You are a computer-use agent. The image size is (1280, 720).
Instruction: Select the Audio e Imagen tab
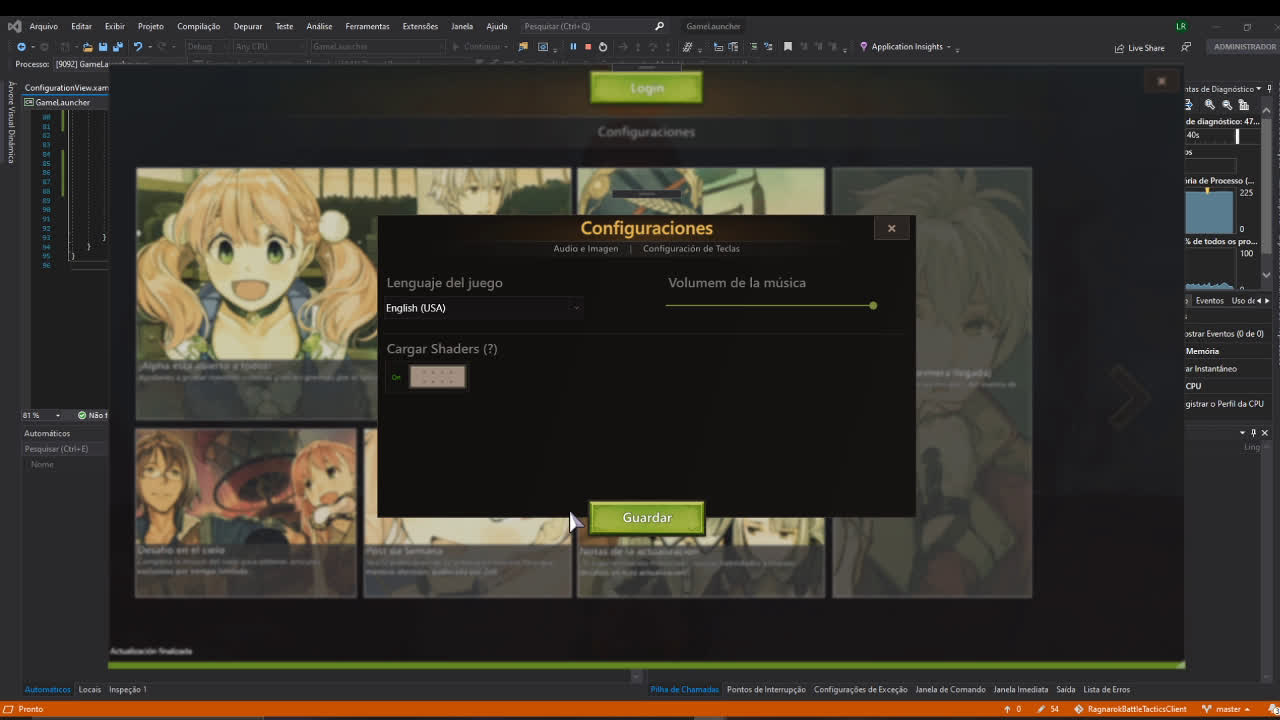point(586,249)
